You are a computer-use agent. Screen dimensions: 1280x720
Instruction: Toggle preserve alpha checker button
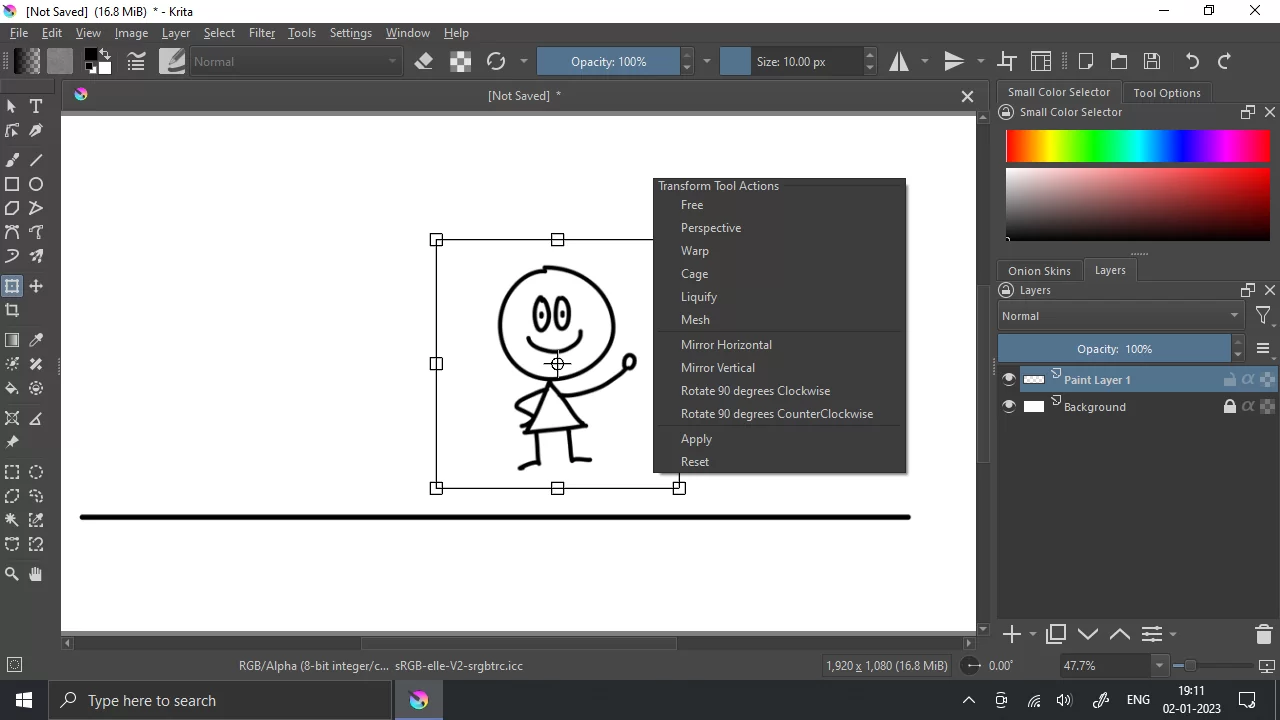click(460, 61)
